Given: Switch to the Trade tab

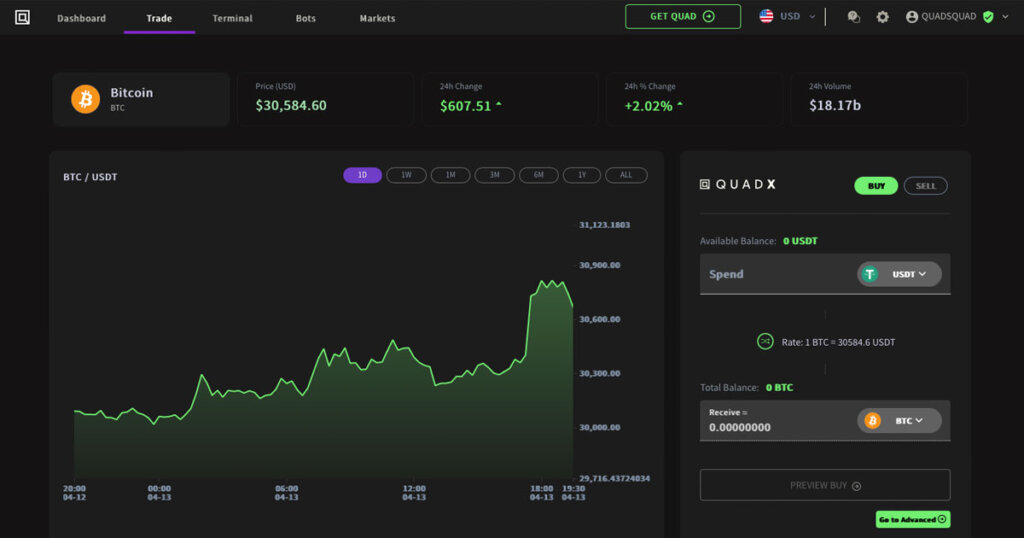Looking at the screenshot, I should point(159,18).
